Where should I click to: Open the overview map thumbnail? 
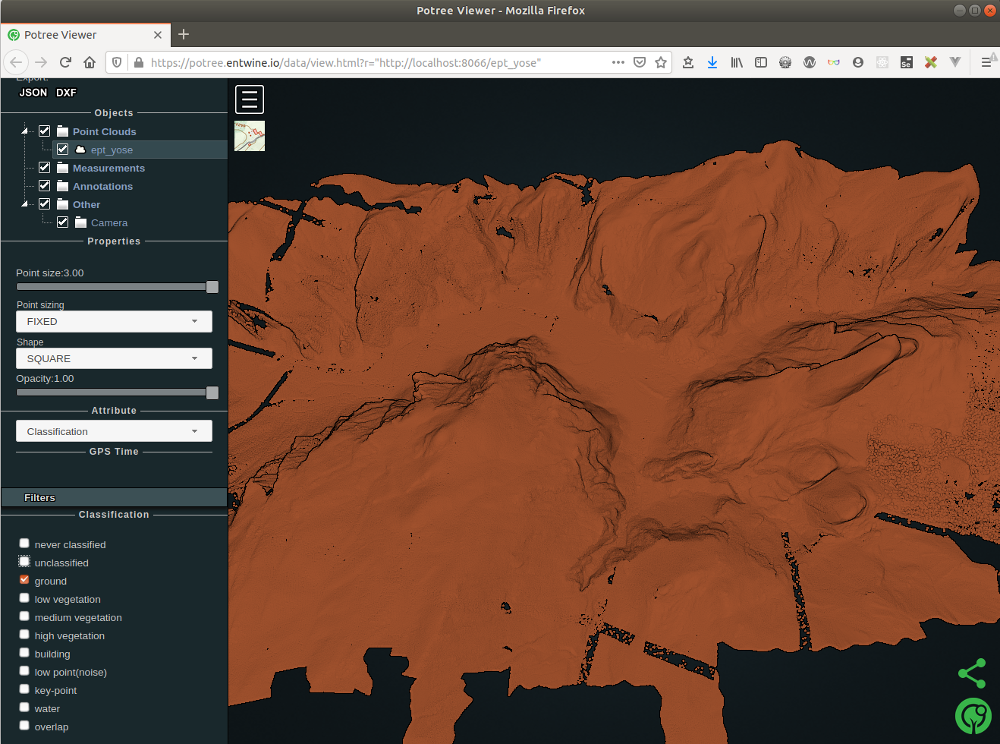click(x=249, y=136)
